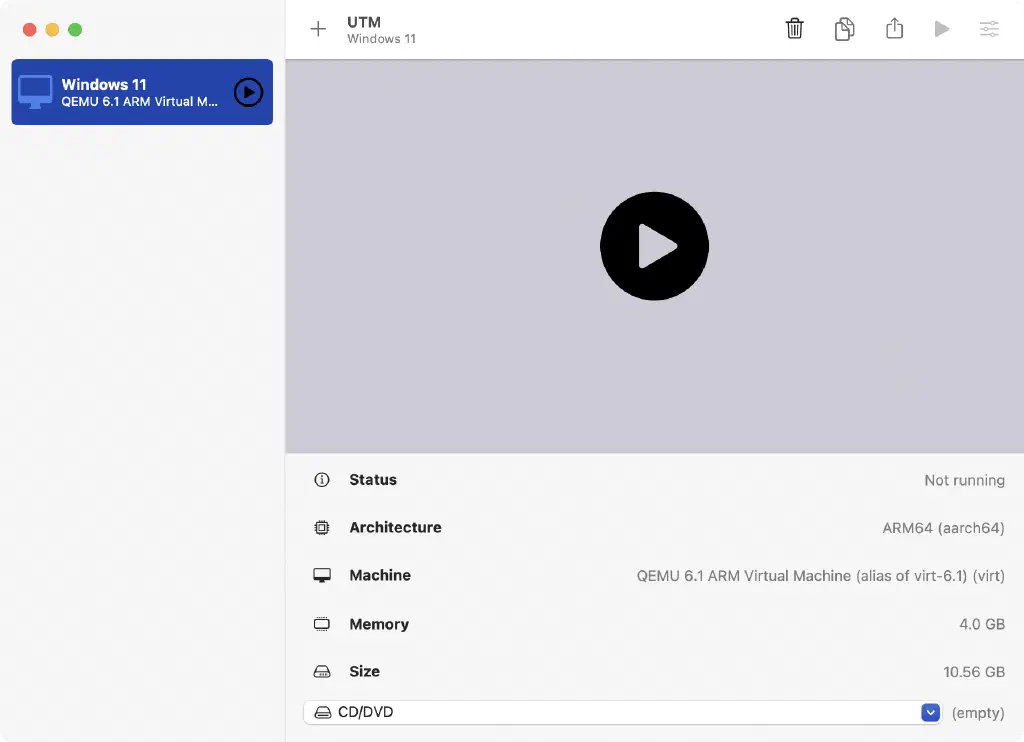
Task: Minimize the UTM window with the yellow button
Action: (x=52, y=30)
